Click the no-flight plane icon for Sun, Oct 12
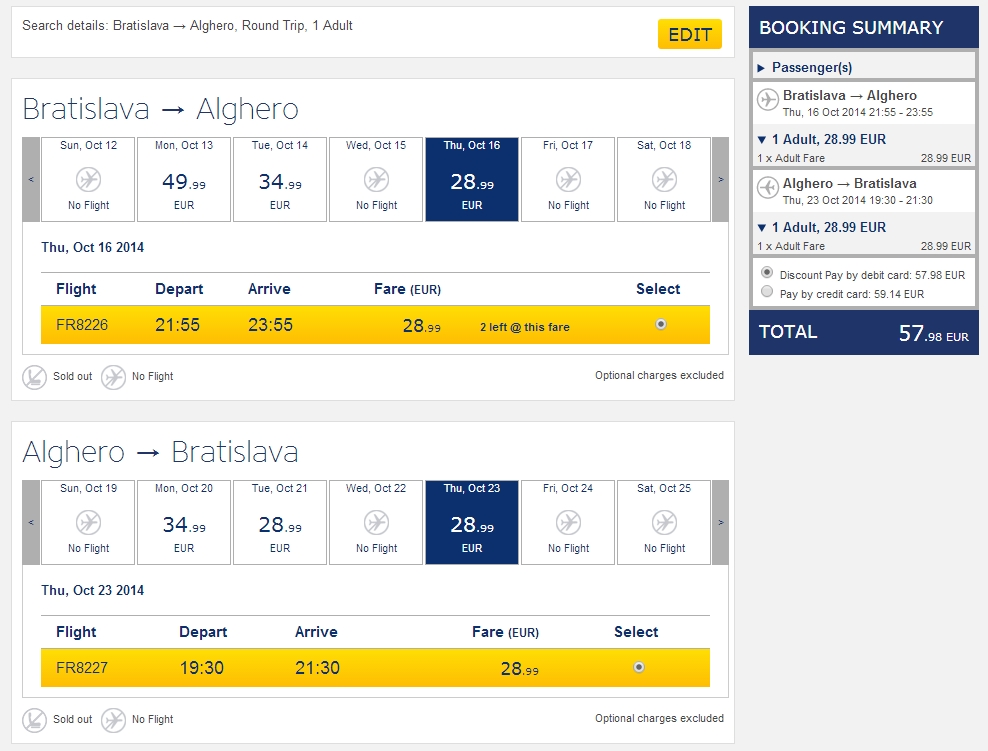 click(x=88, y=180)
